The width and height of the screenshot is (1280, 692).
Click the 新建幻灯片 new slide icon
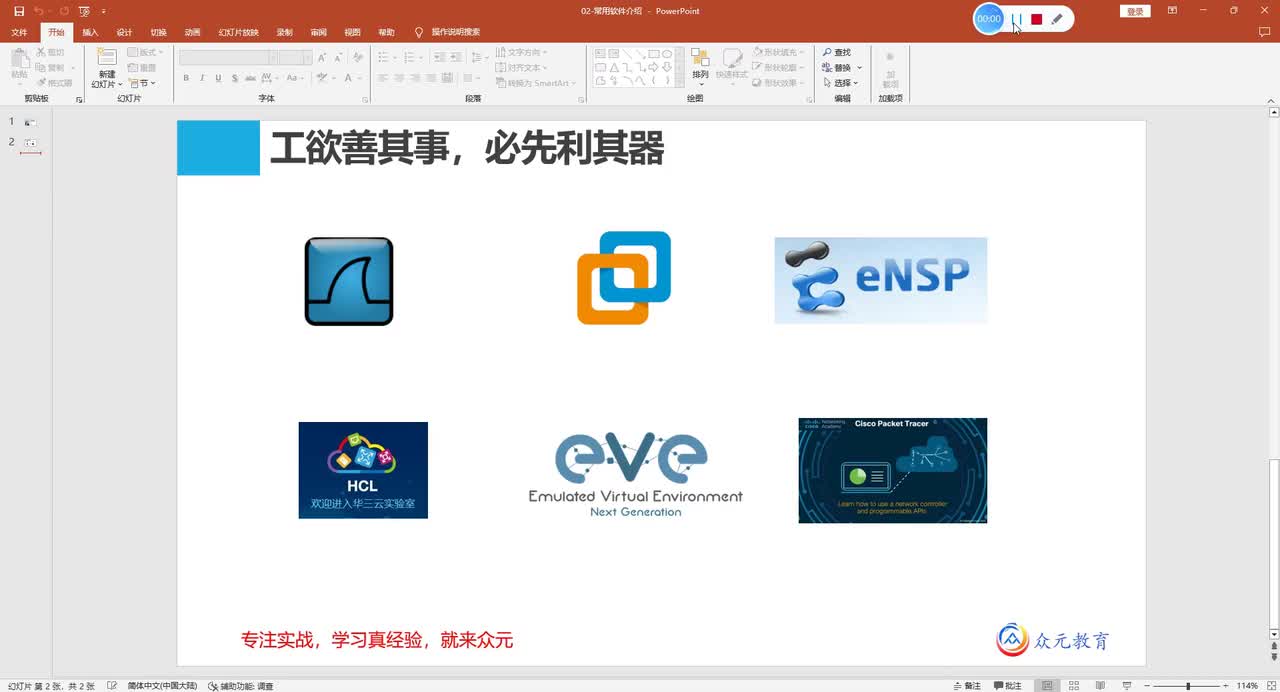click(x=106, y=59)
